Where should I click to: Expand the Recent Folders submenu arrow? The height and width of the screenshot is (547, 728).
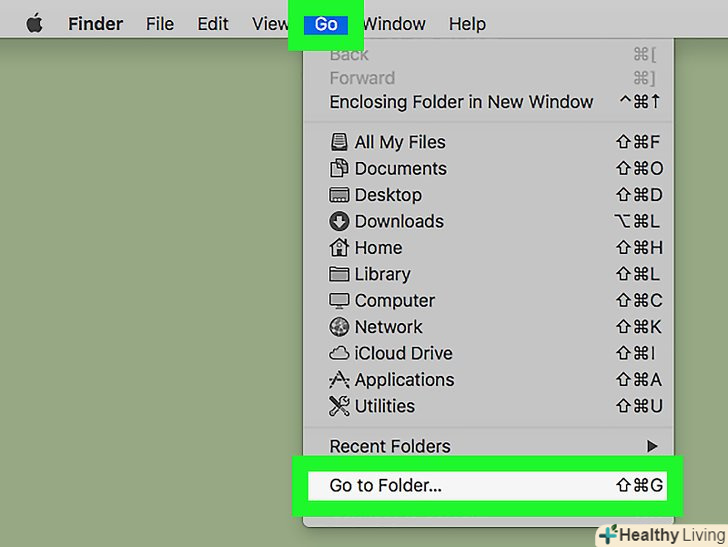pos(652,446)
